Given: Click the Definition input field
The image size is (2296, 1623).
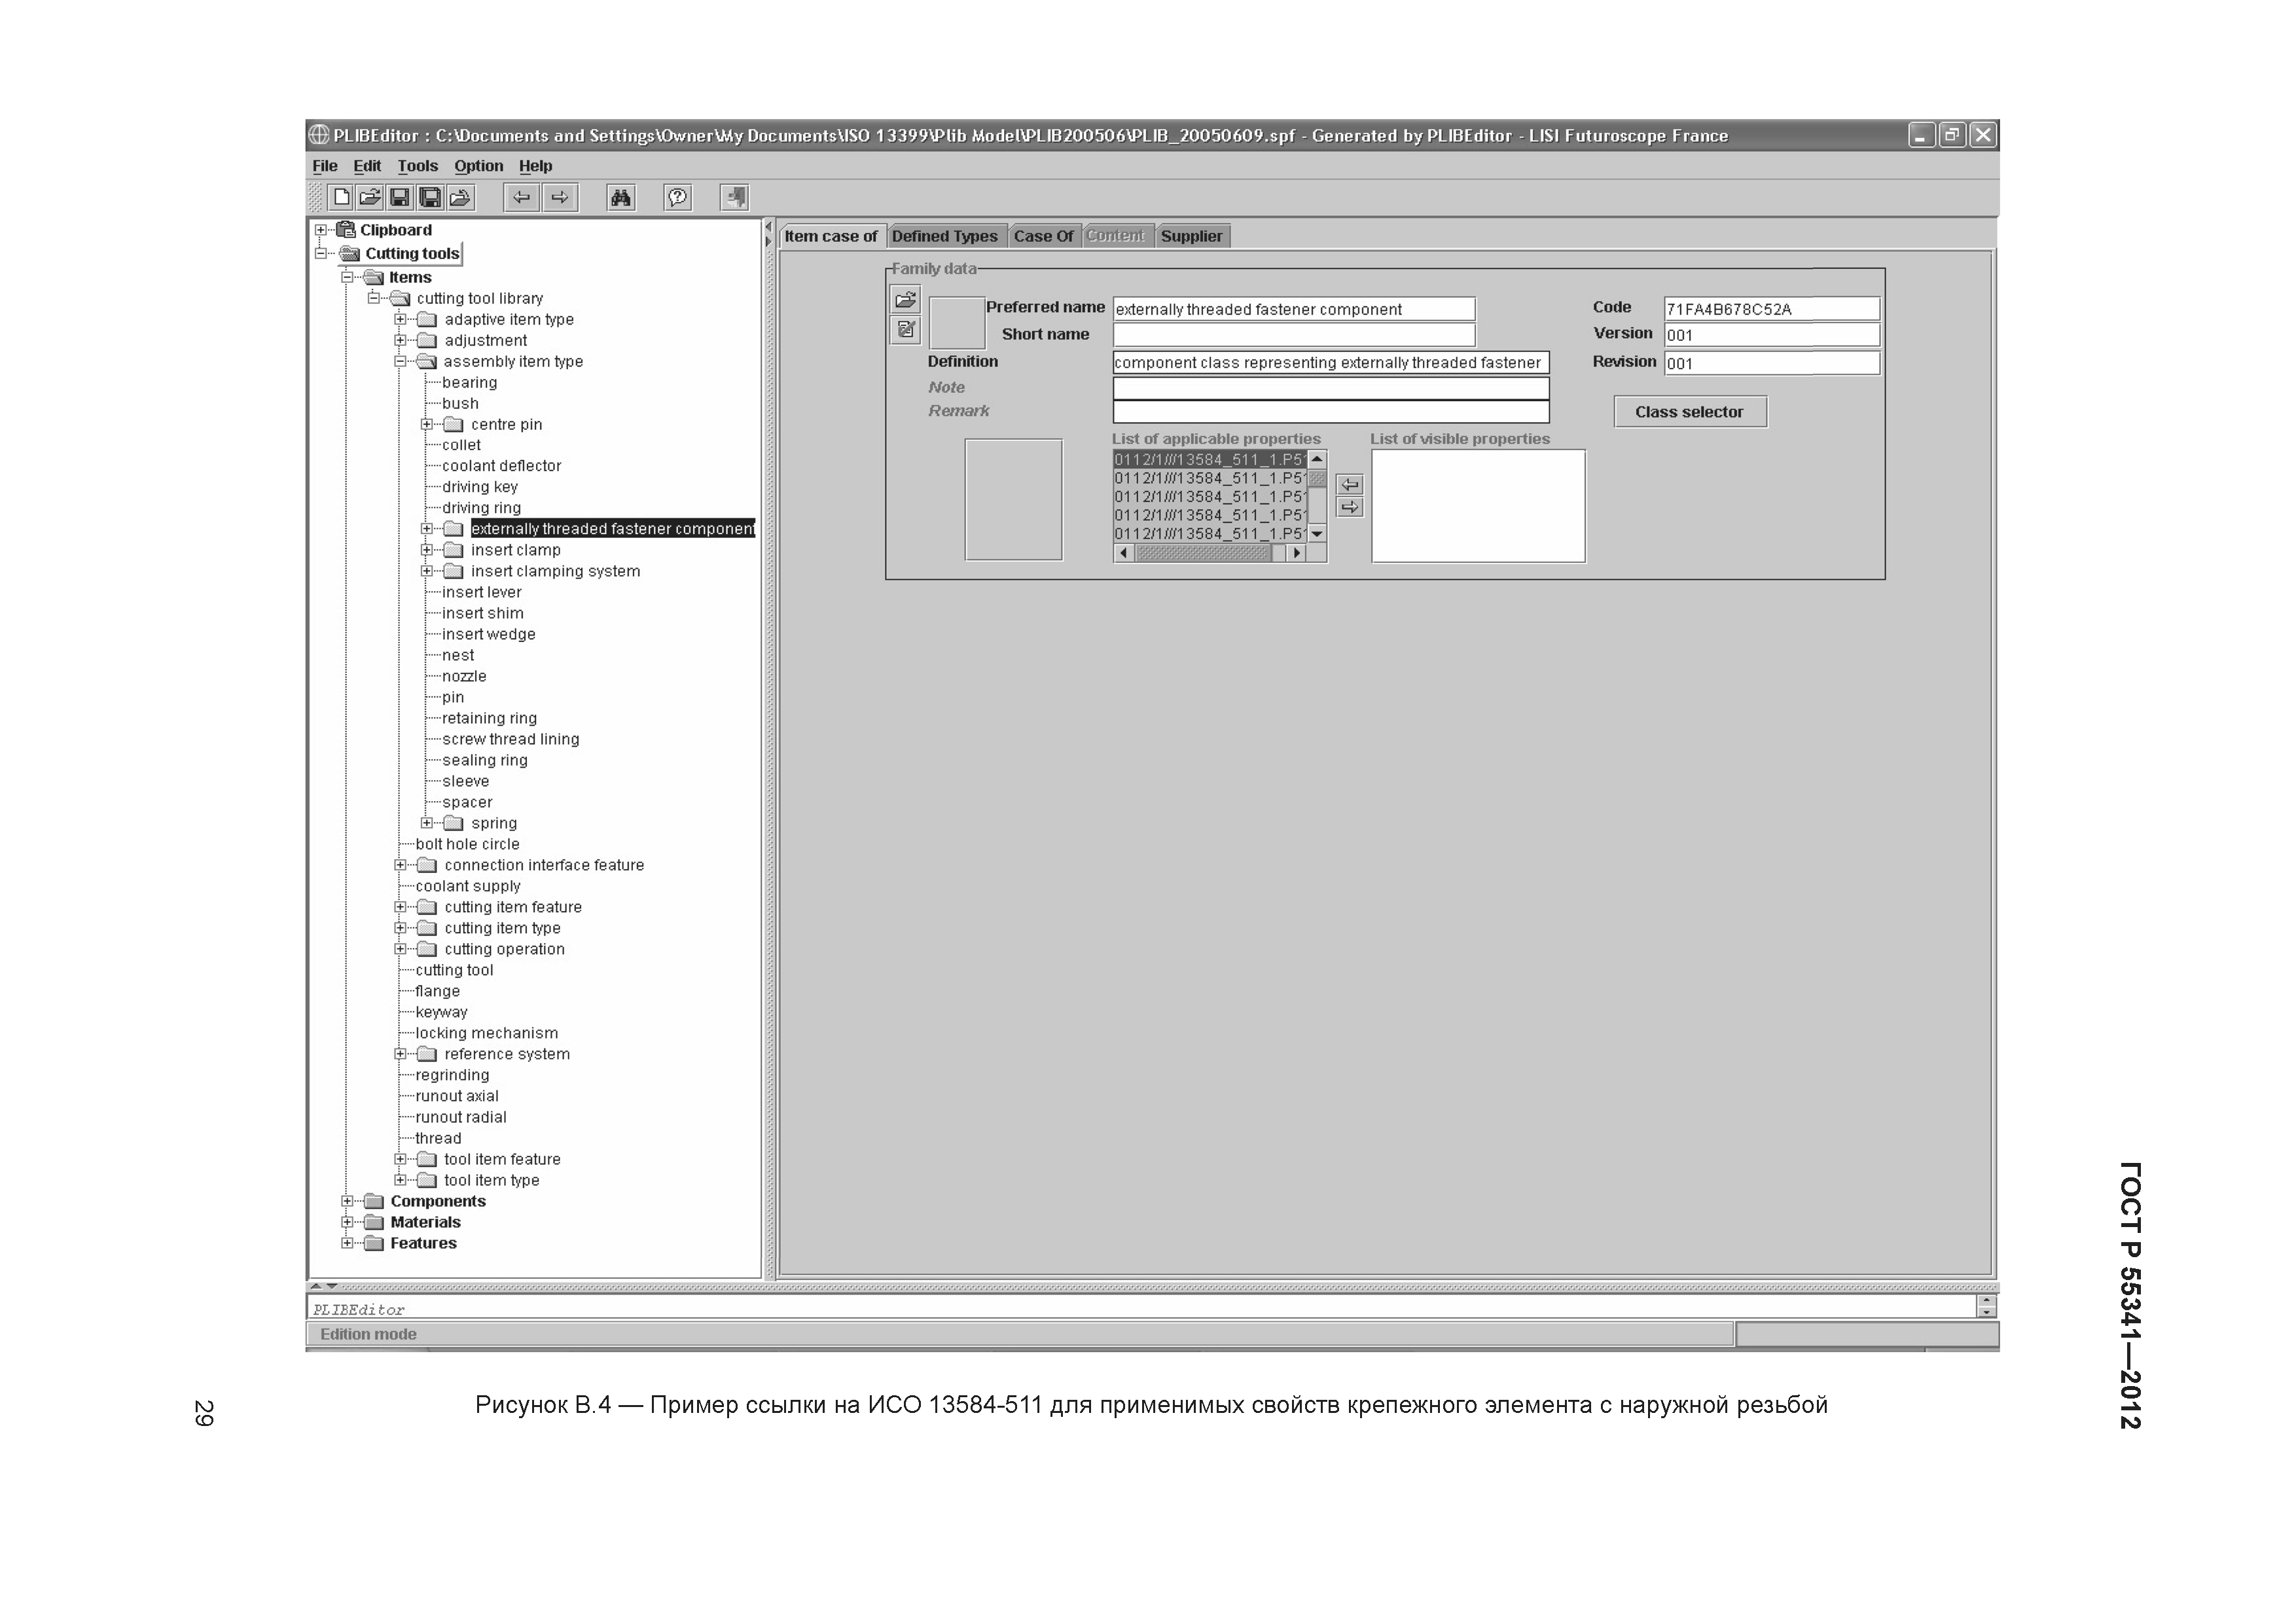Looking at the screenshot, I should (x=1331, y=363).
